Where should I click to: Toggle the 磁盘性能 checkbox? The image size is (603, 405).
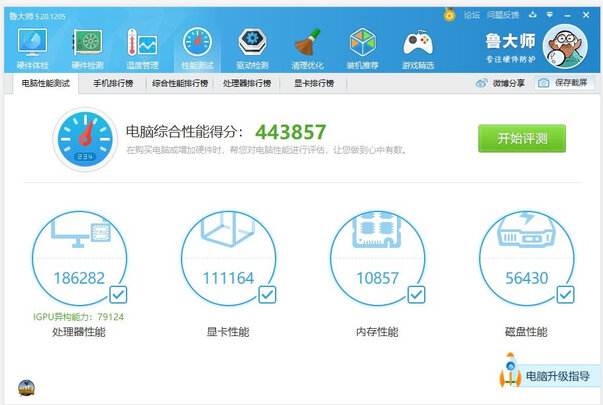click(x=565, y=294)
